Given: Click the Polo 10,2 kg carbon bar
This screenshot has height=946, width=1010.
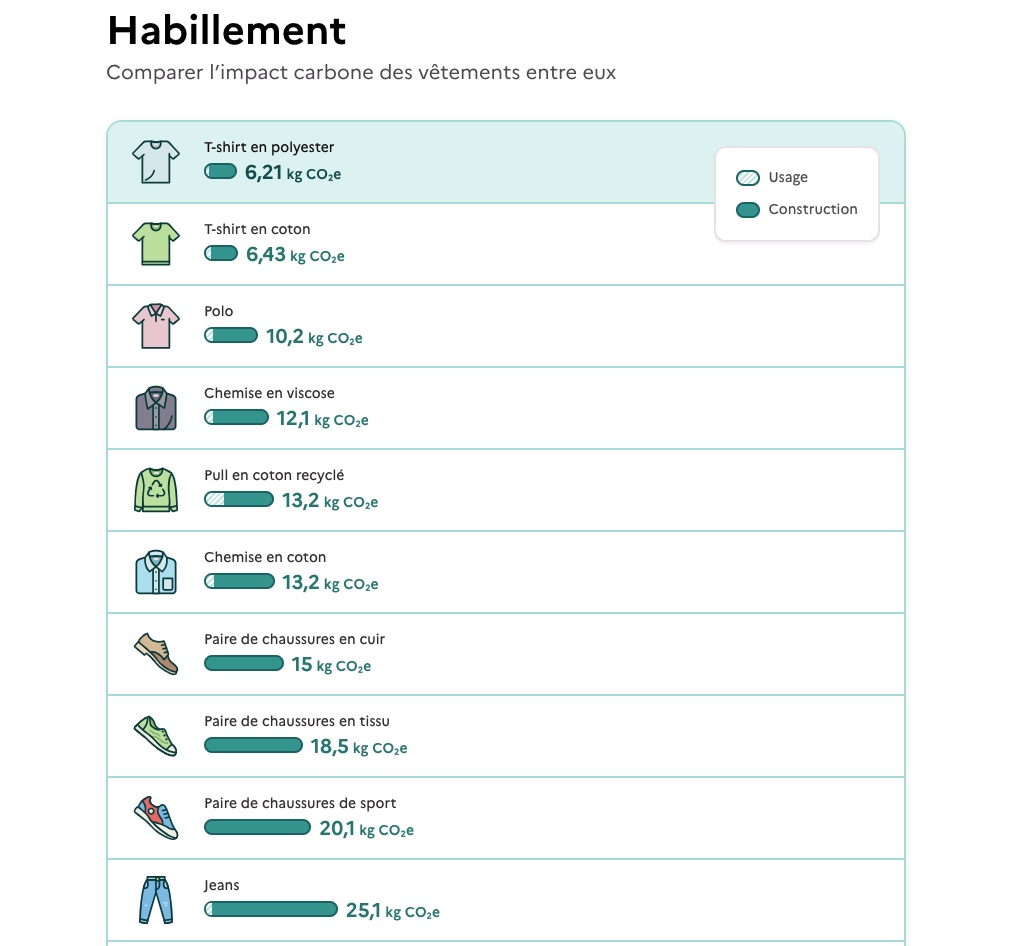Looking at the screenshot, I should tap(231, 336).
